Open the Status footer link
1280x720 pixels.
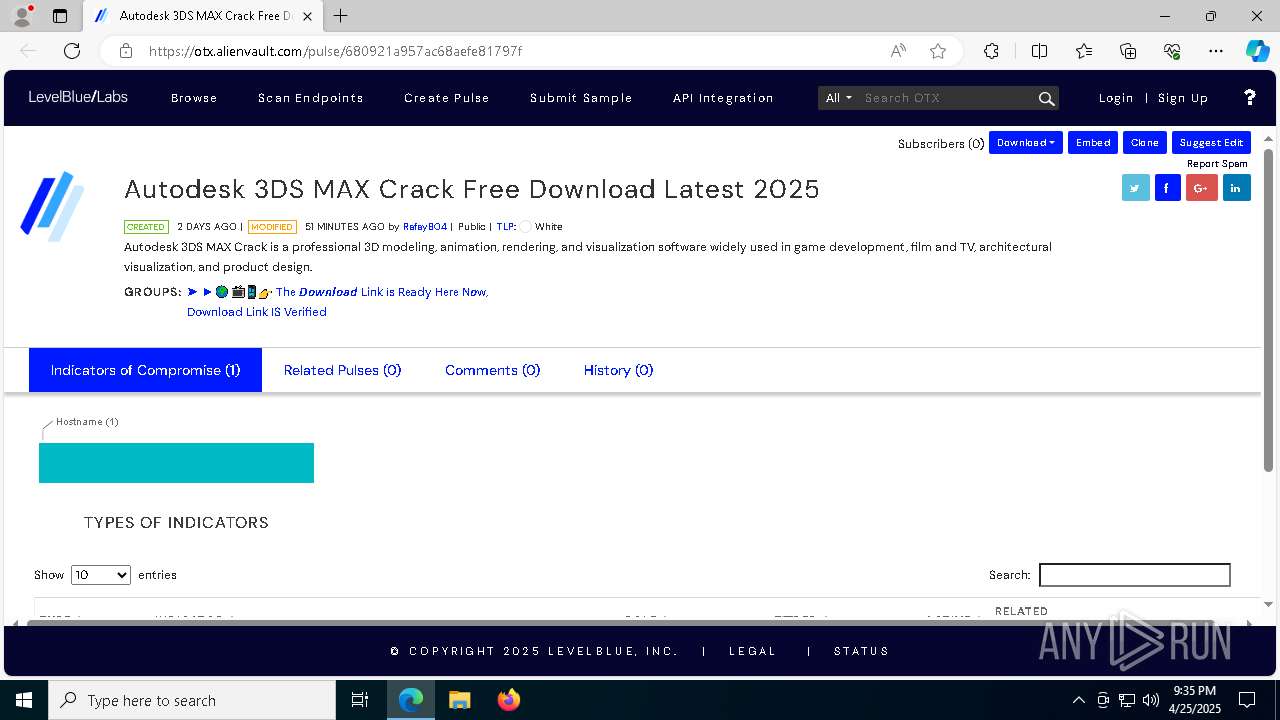tap(862, 651)
